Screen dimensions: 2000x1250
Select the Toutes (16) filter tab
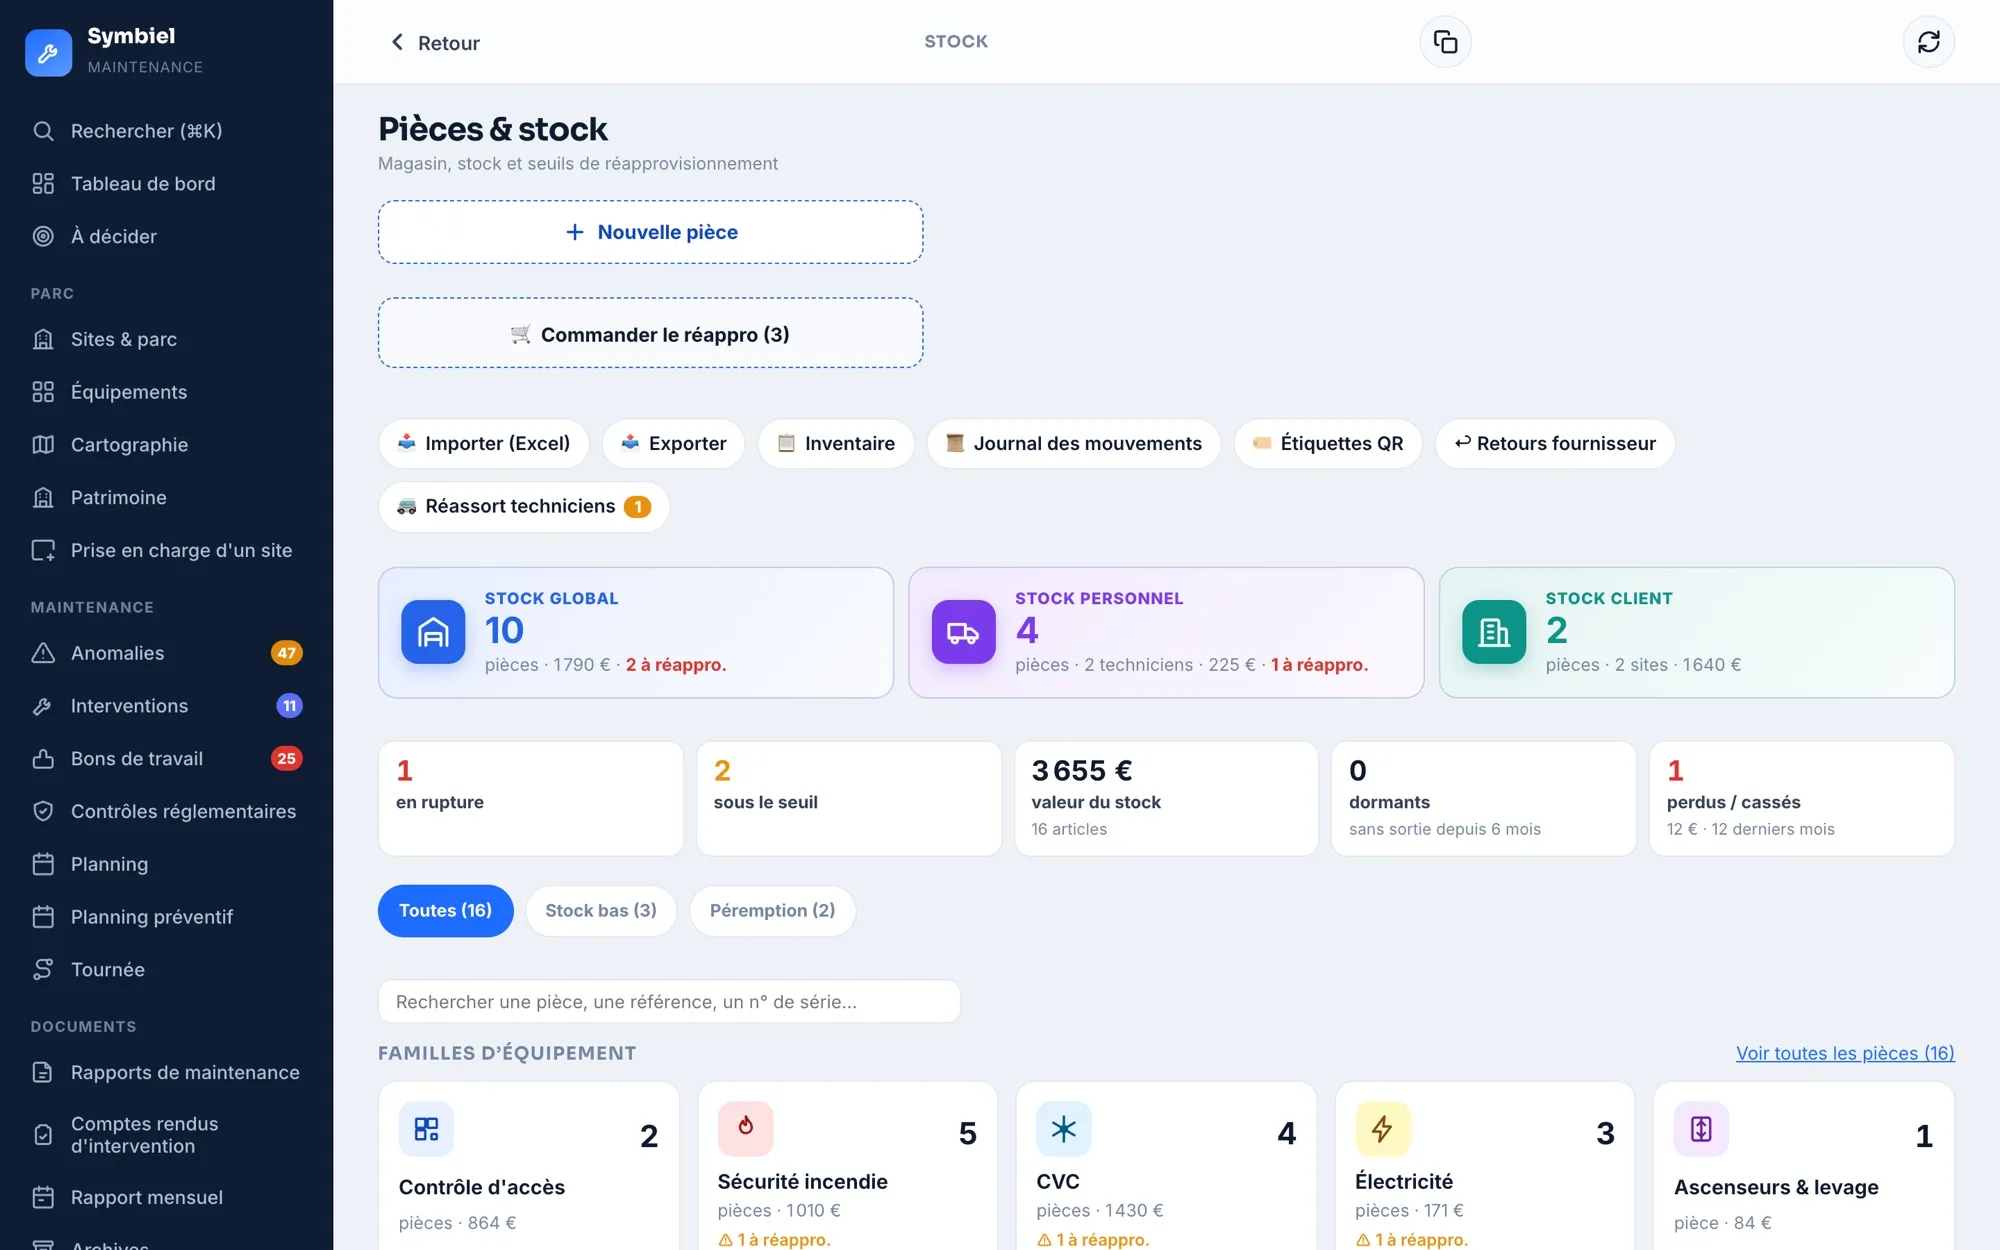click(445, 911)
